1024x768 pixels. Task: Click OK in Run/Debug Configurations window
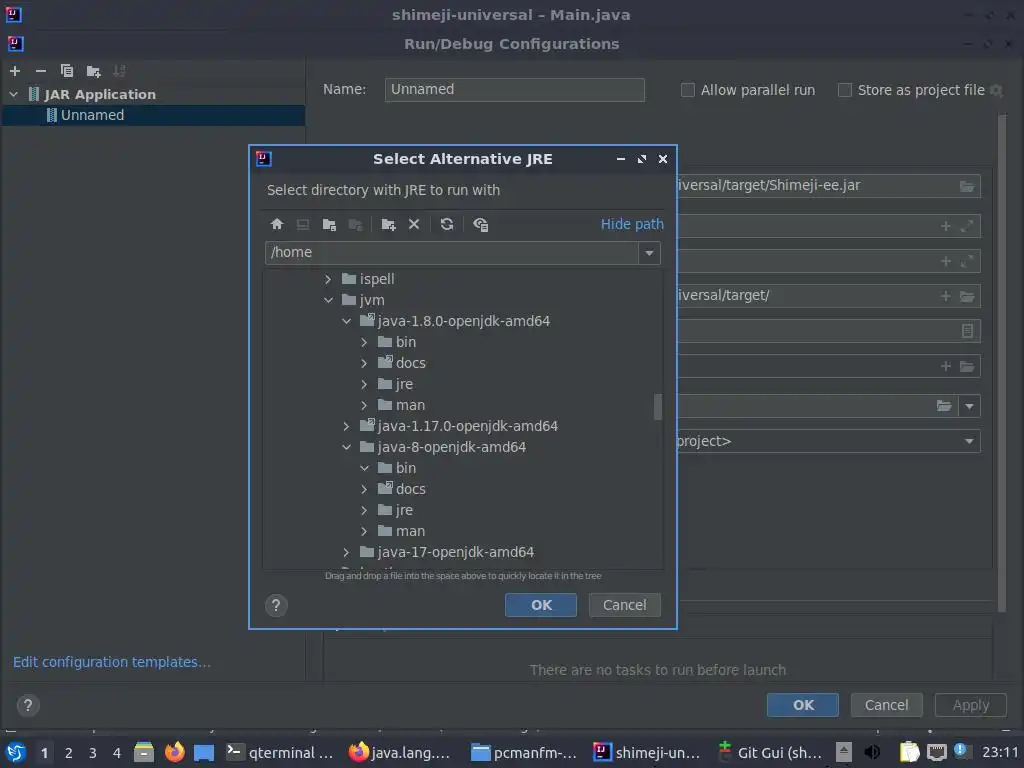(803, 705)
